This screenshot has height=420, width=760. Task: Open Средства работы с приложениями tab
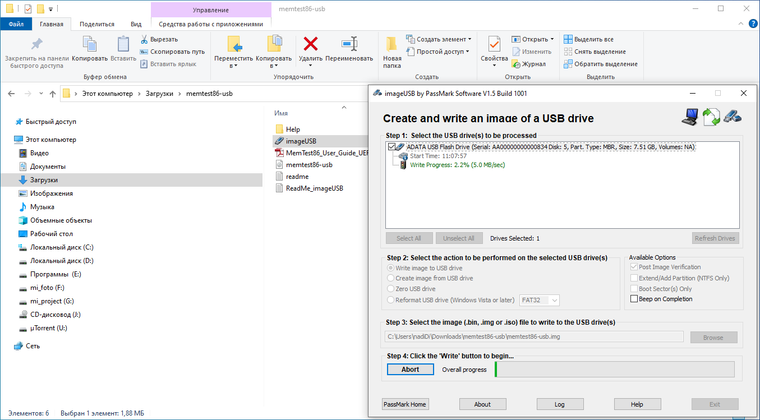[211, 24]
